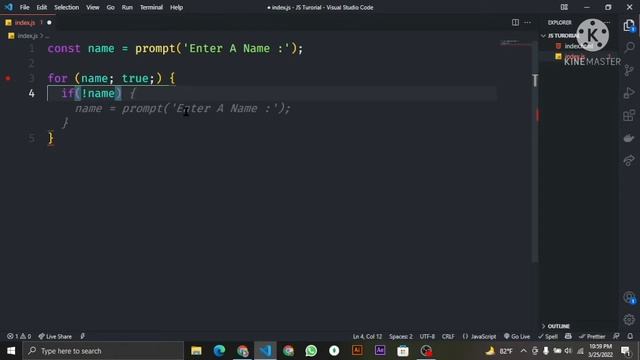
Task: Open the View menu
Action: pyautogui.click(x=93, y=7)
